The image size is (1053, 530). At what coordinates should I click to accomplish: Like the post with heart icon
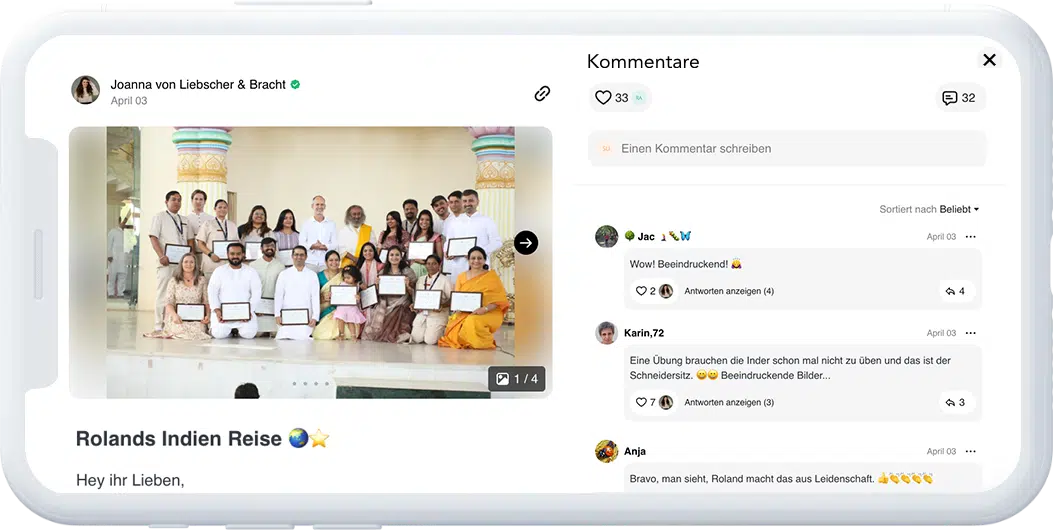[603, 98]
